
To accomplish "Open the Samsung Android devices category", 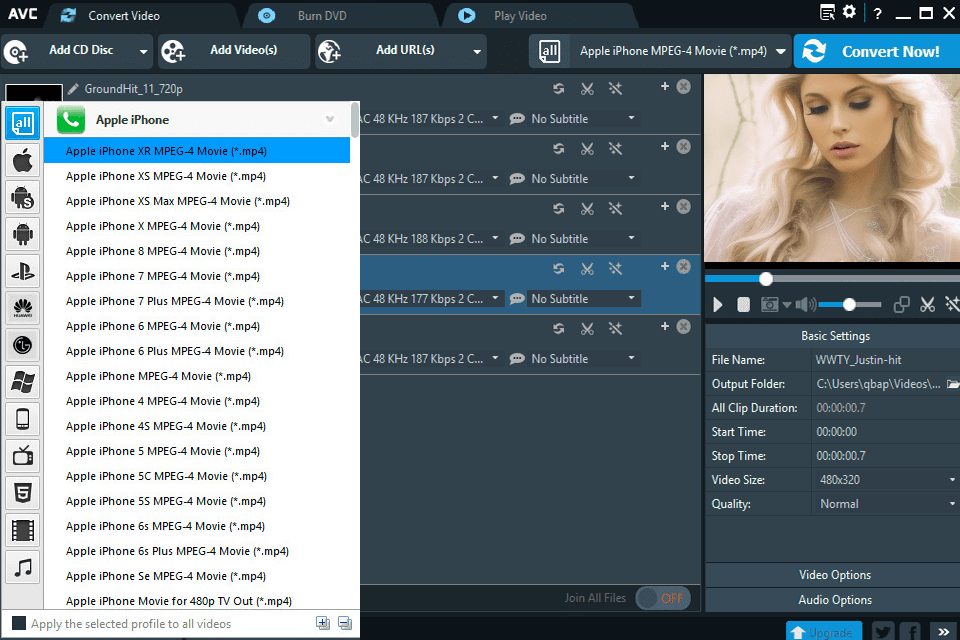I will point(23,197).
